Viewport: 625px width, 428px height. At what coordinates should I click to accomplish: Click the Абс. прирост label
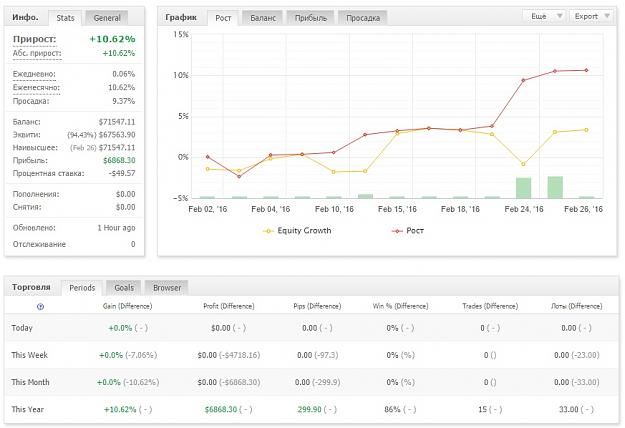tap(37, 53)
